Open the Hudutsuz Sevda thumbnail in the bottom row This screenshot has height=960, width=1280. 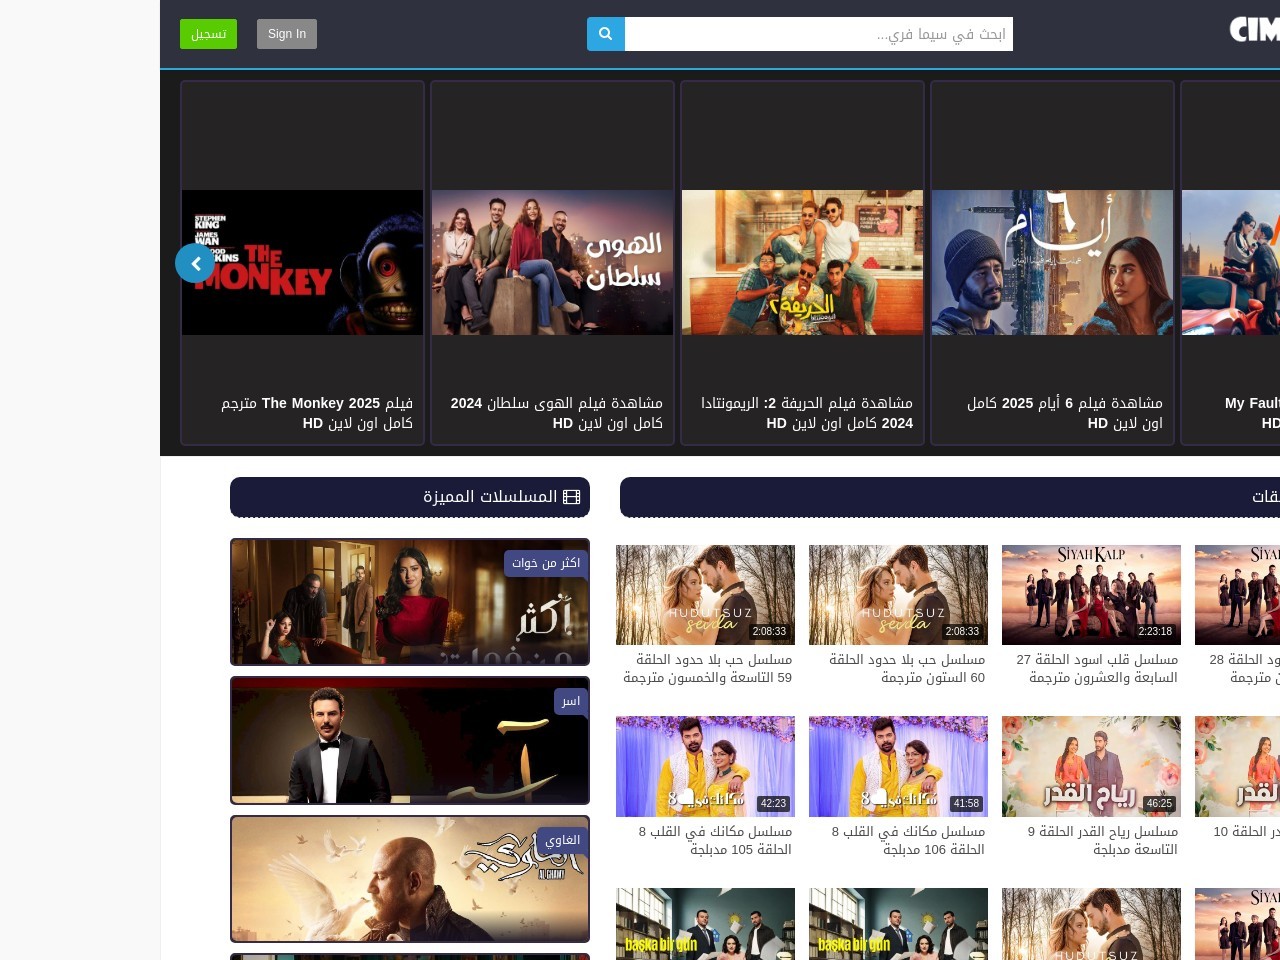1091,924
